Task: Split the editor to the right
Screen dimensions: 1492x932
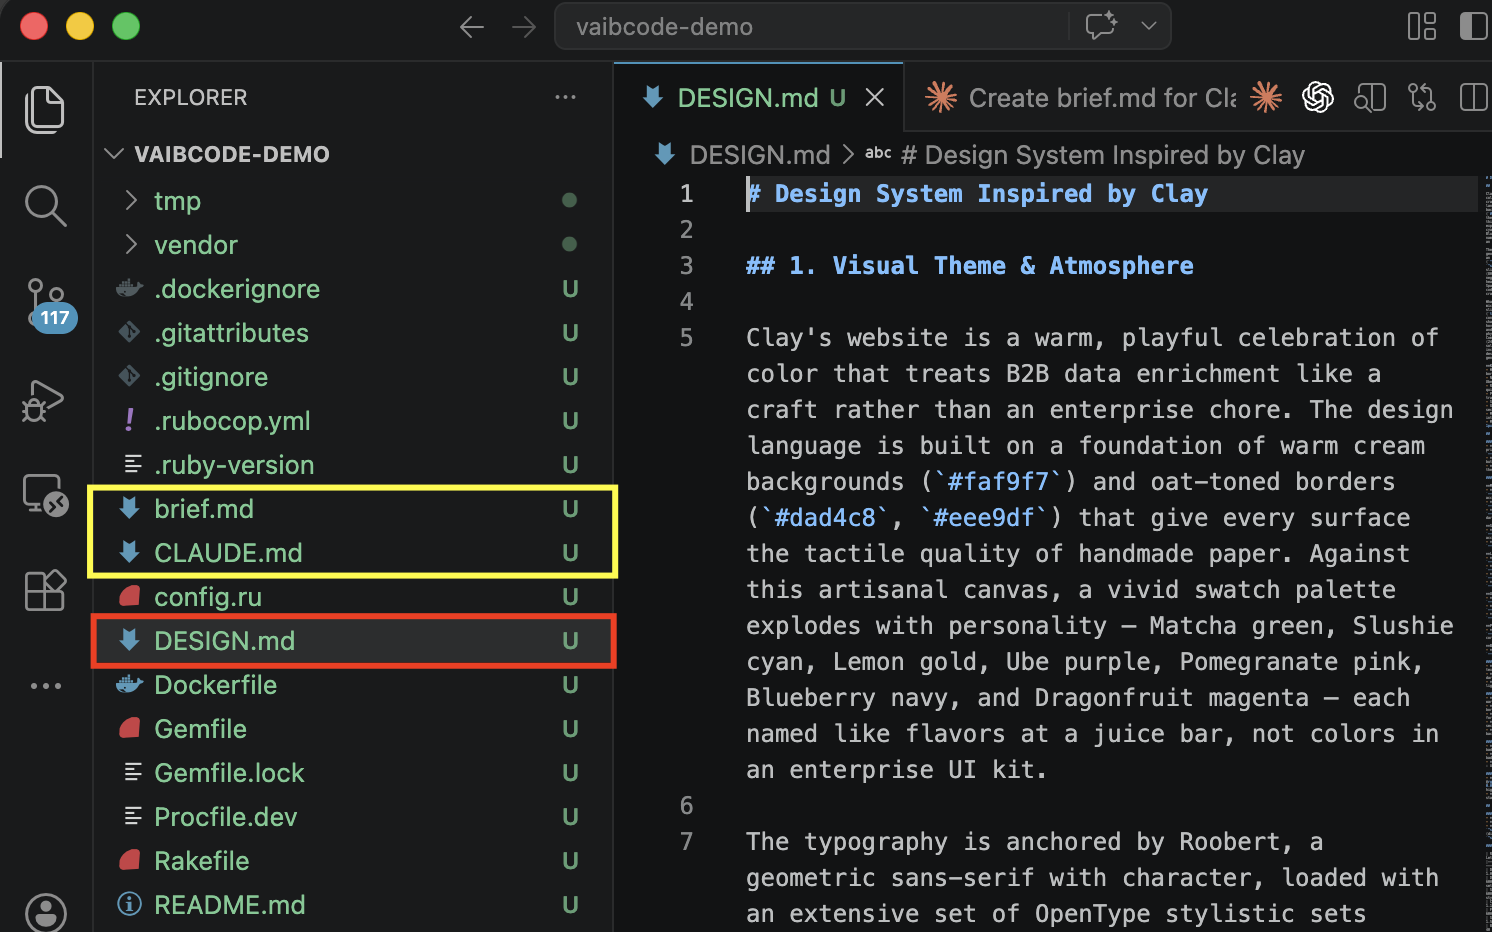Action: tap(1474, 97)
